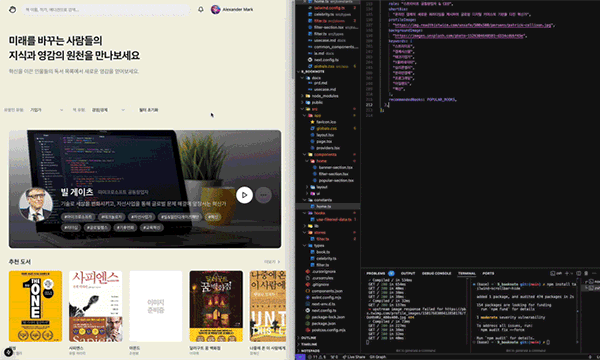
Task: Show errors and warnings count in status bar
Action: pyautogui.click(x=317, y=357)
